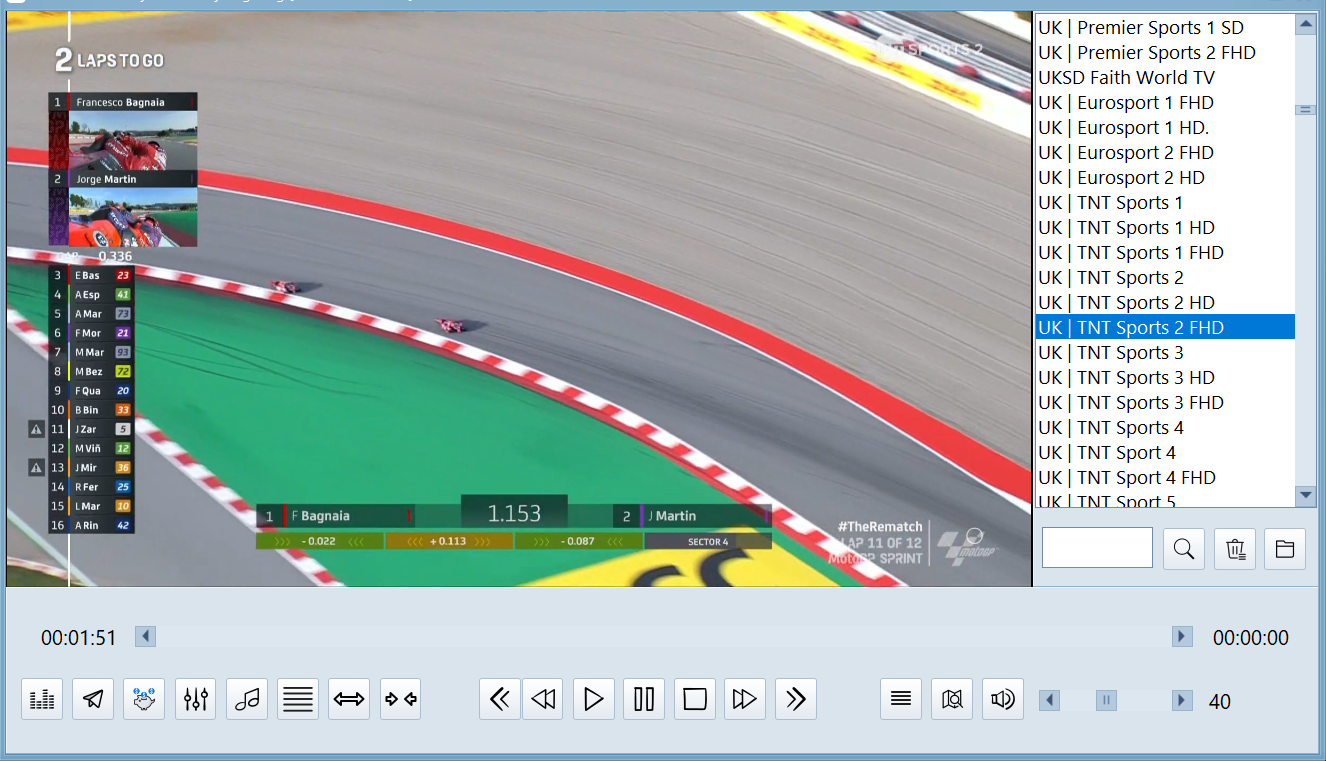The image size is (1326, 761).
Task: Select UK | TNT Sports 2 HD
Action: pos(1165,303)
